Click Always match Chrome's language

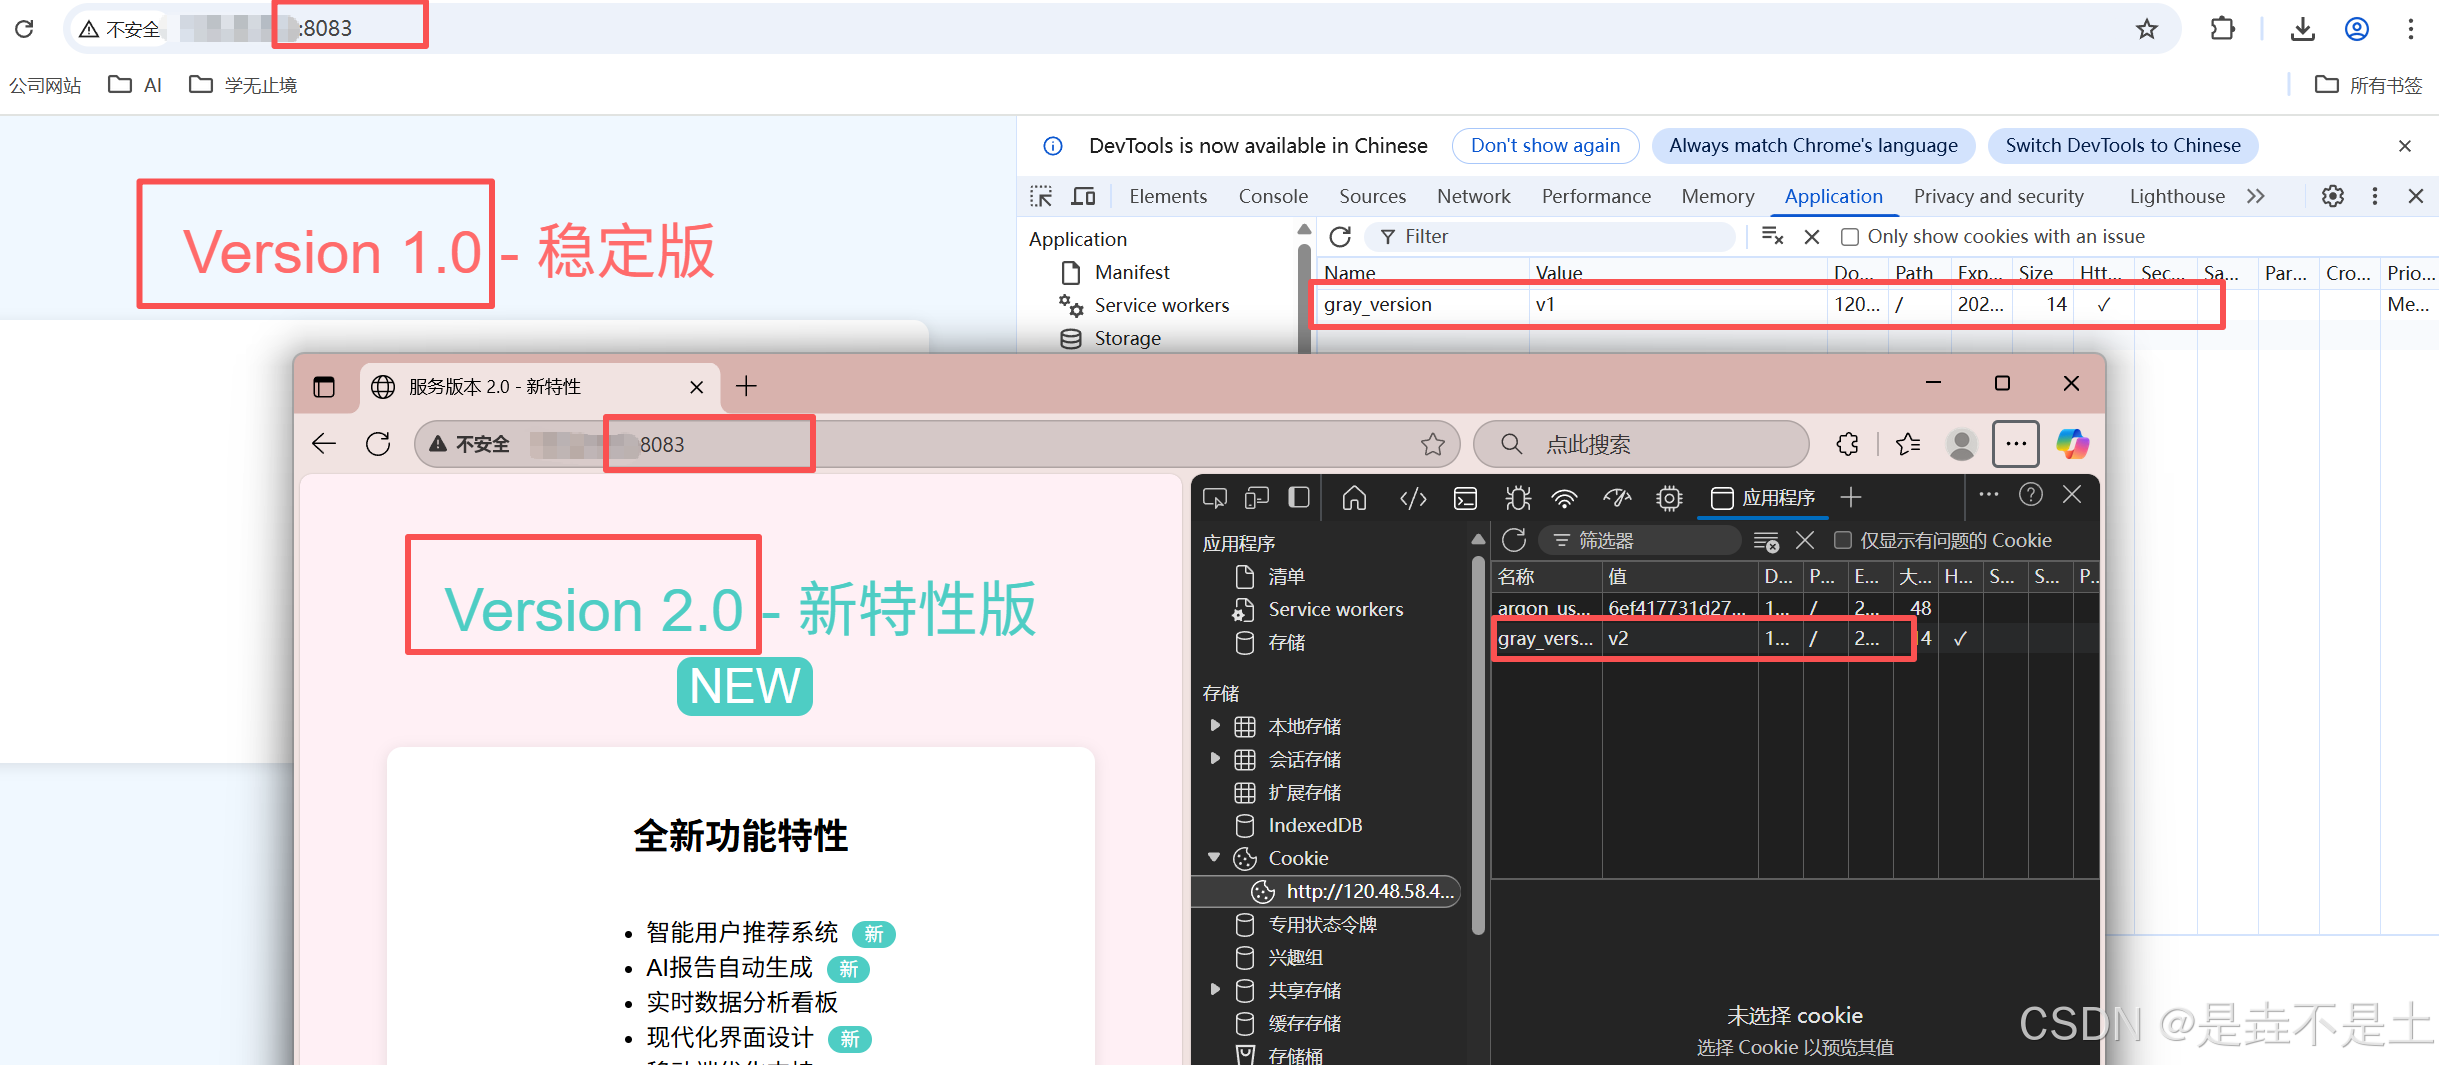tap(1813, 146)
